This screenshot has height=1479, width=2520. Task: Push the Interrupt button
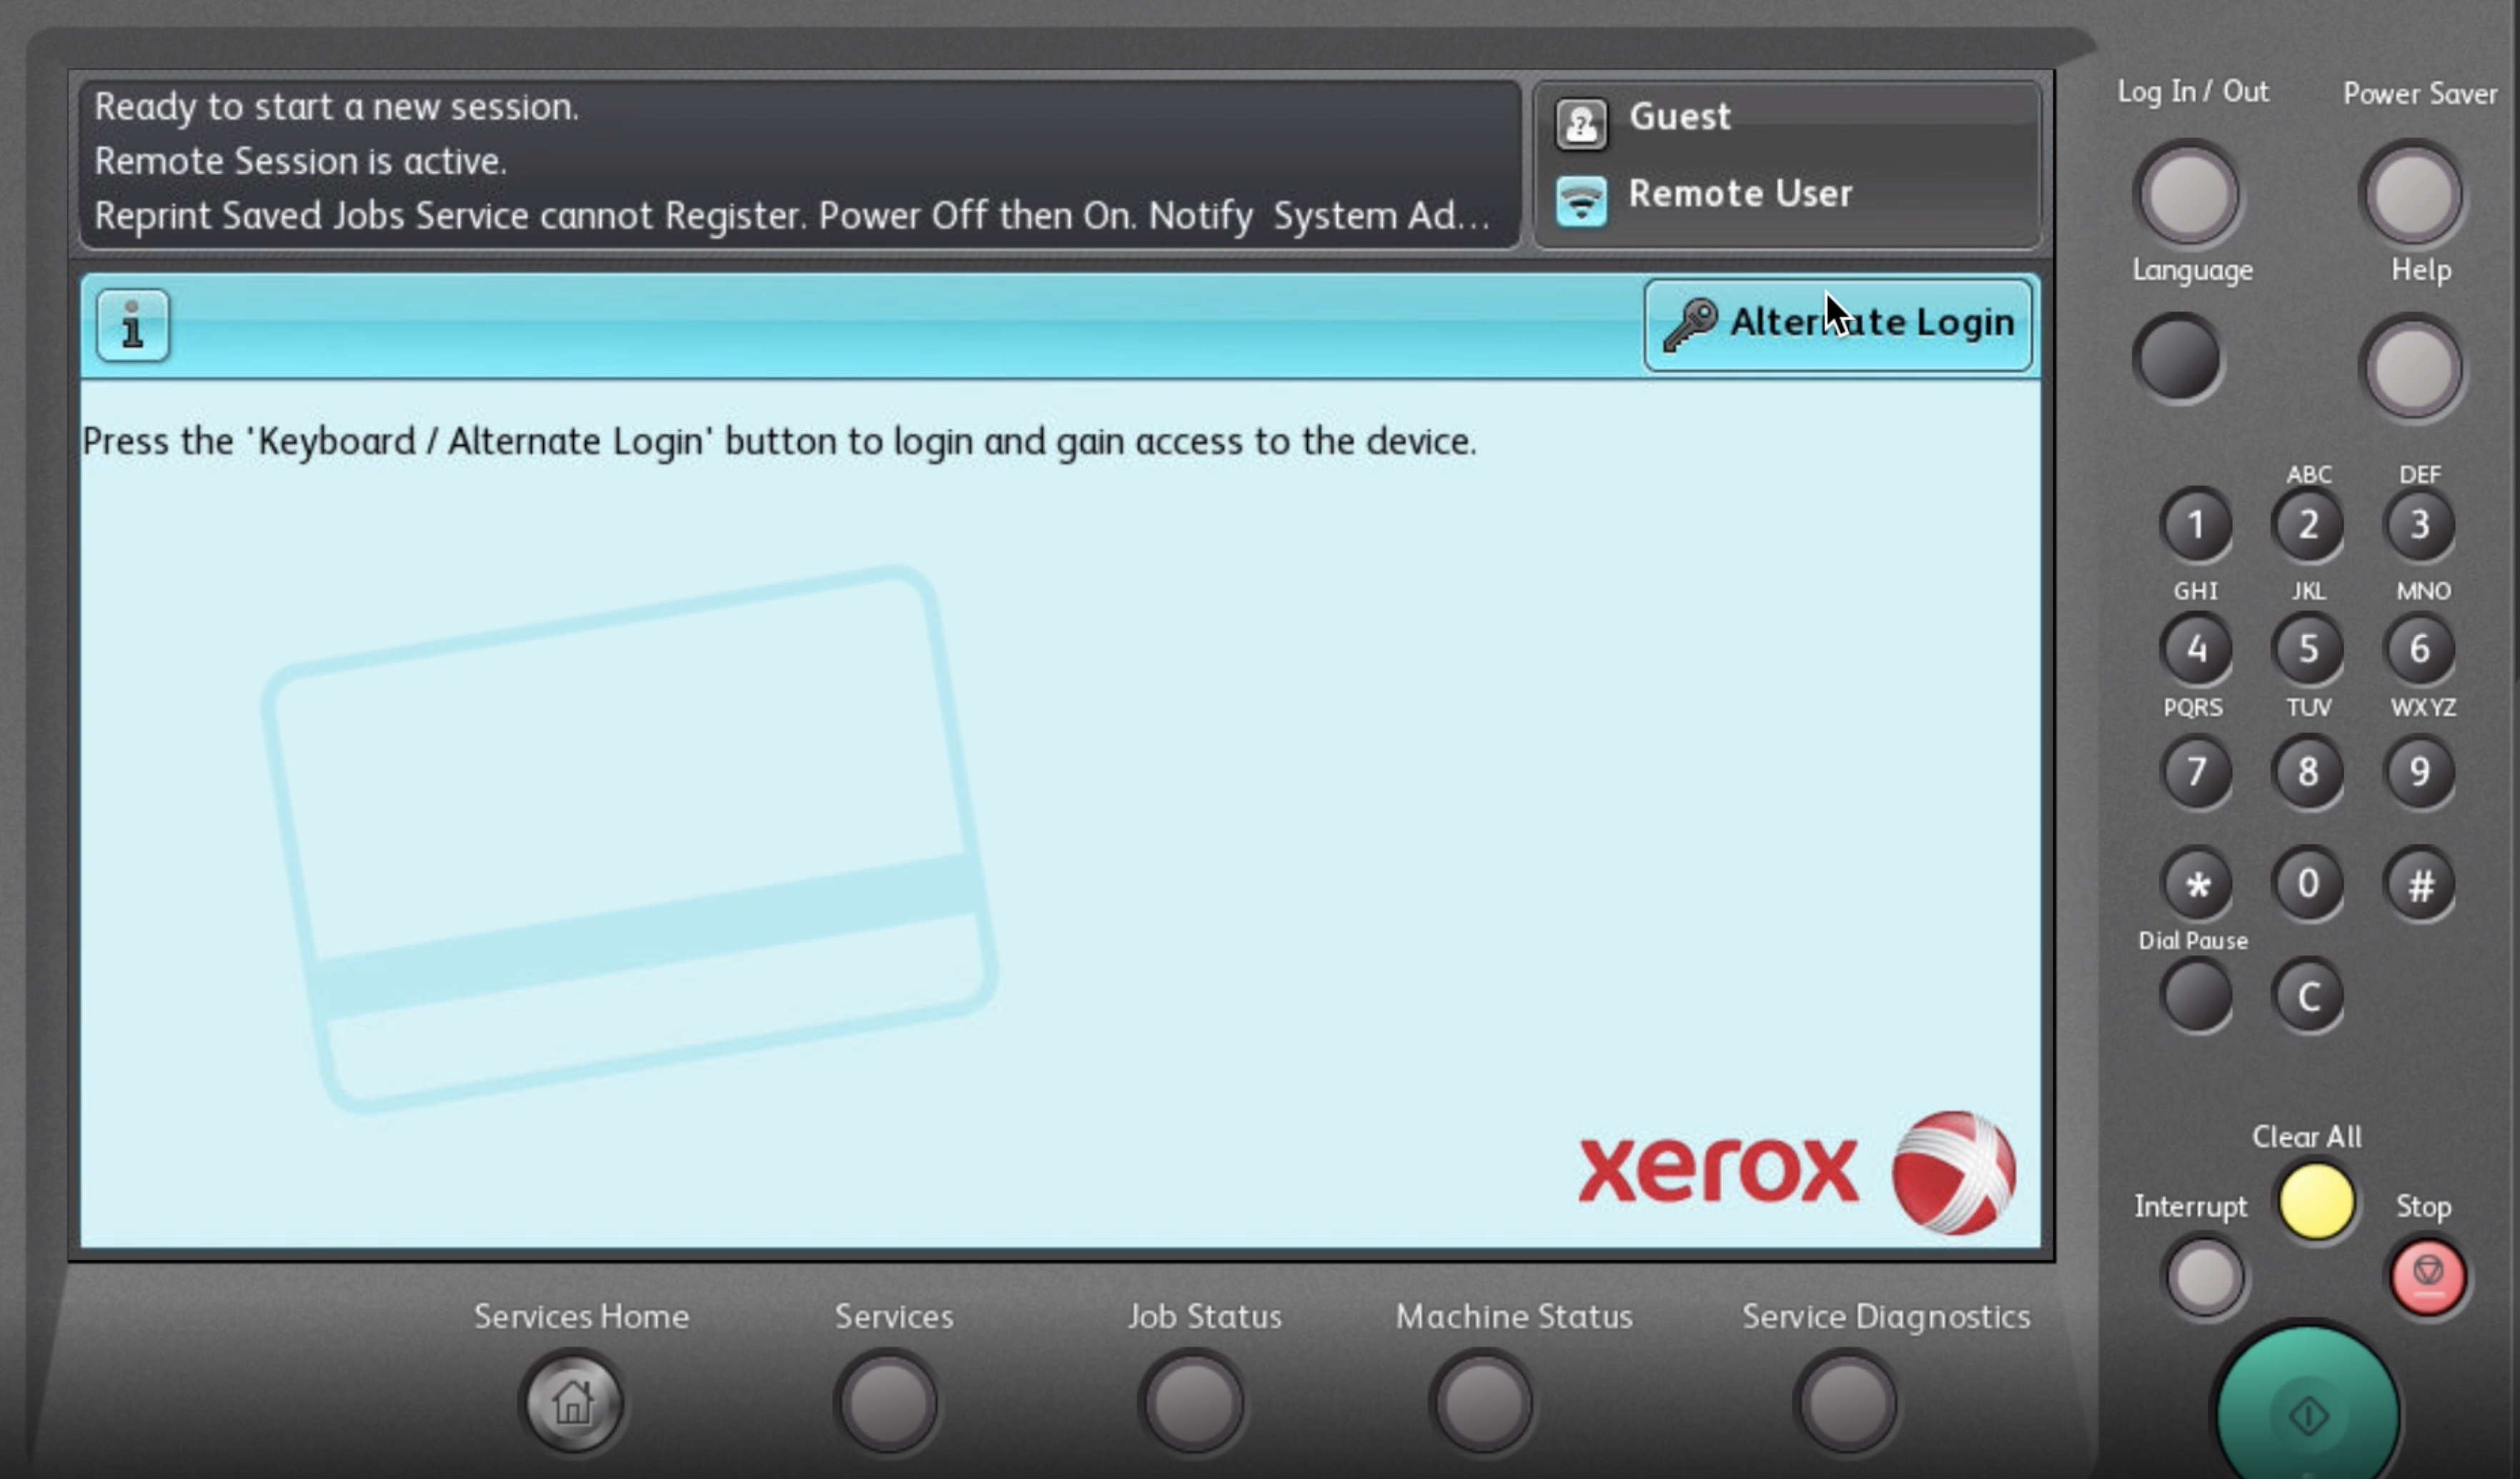pos(2204,1277)
